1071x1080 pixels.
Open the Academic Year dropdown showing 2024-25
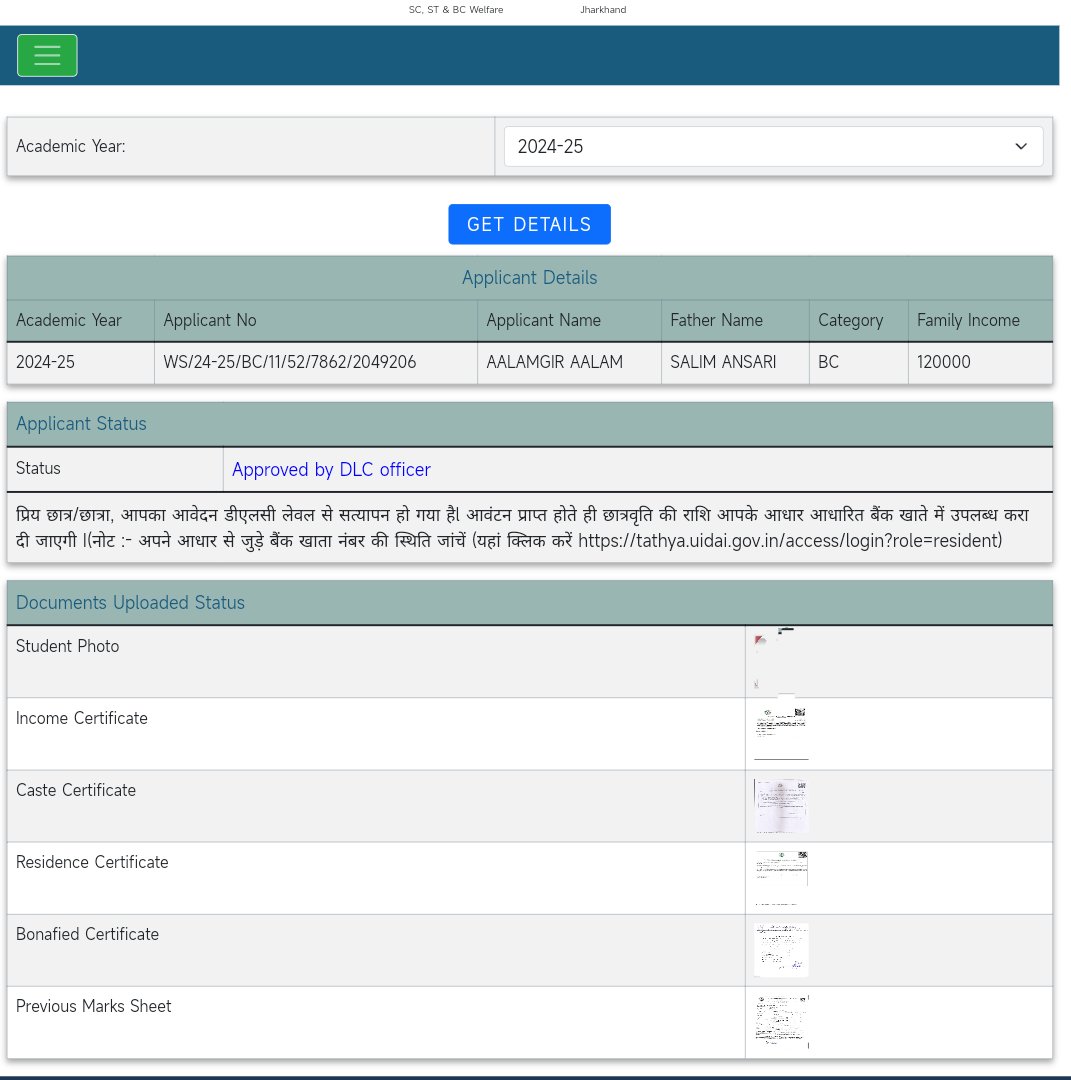(x=773, y=146)
